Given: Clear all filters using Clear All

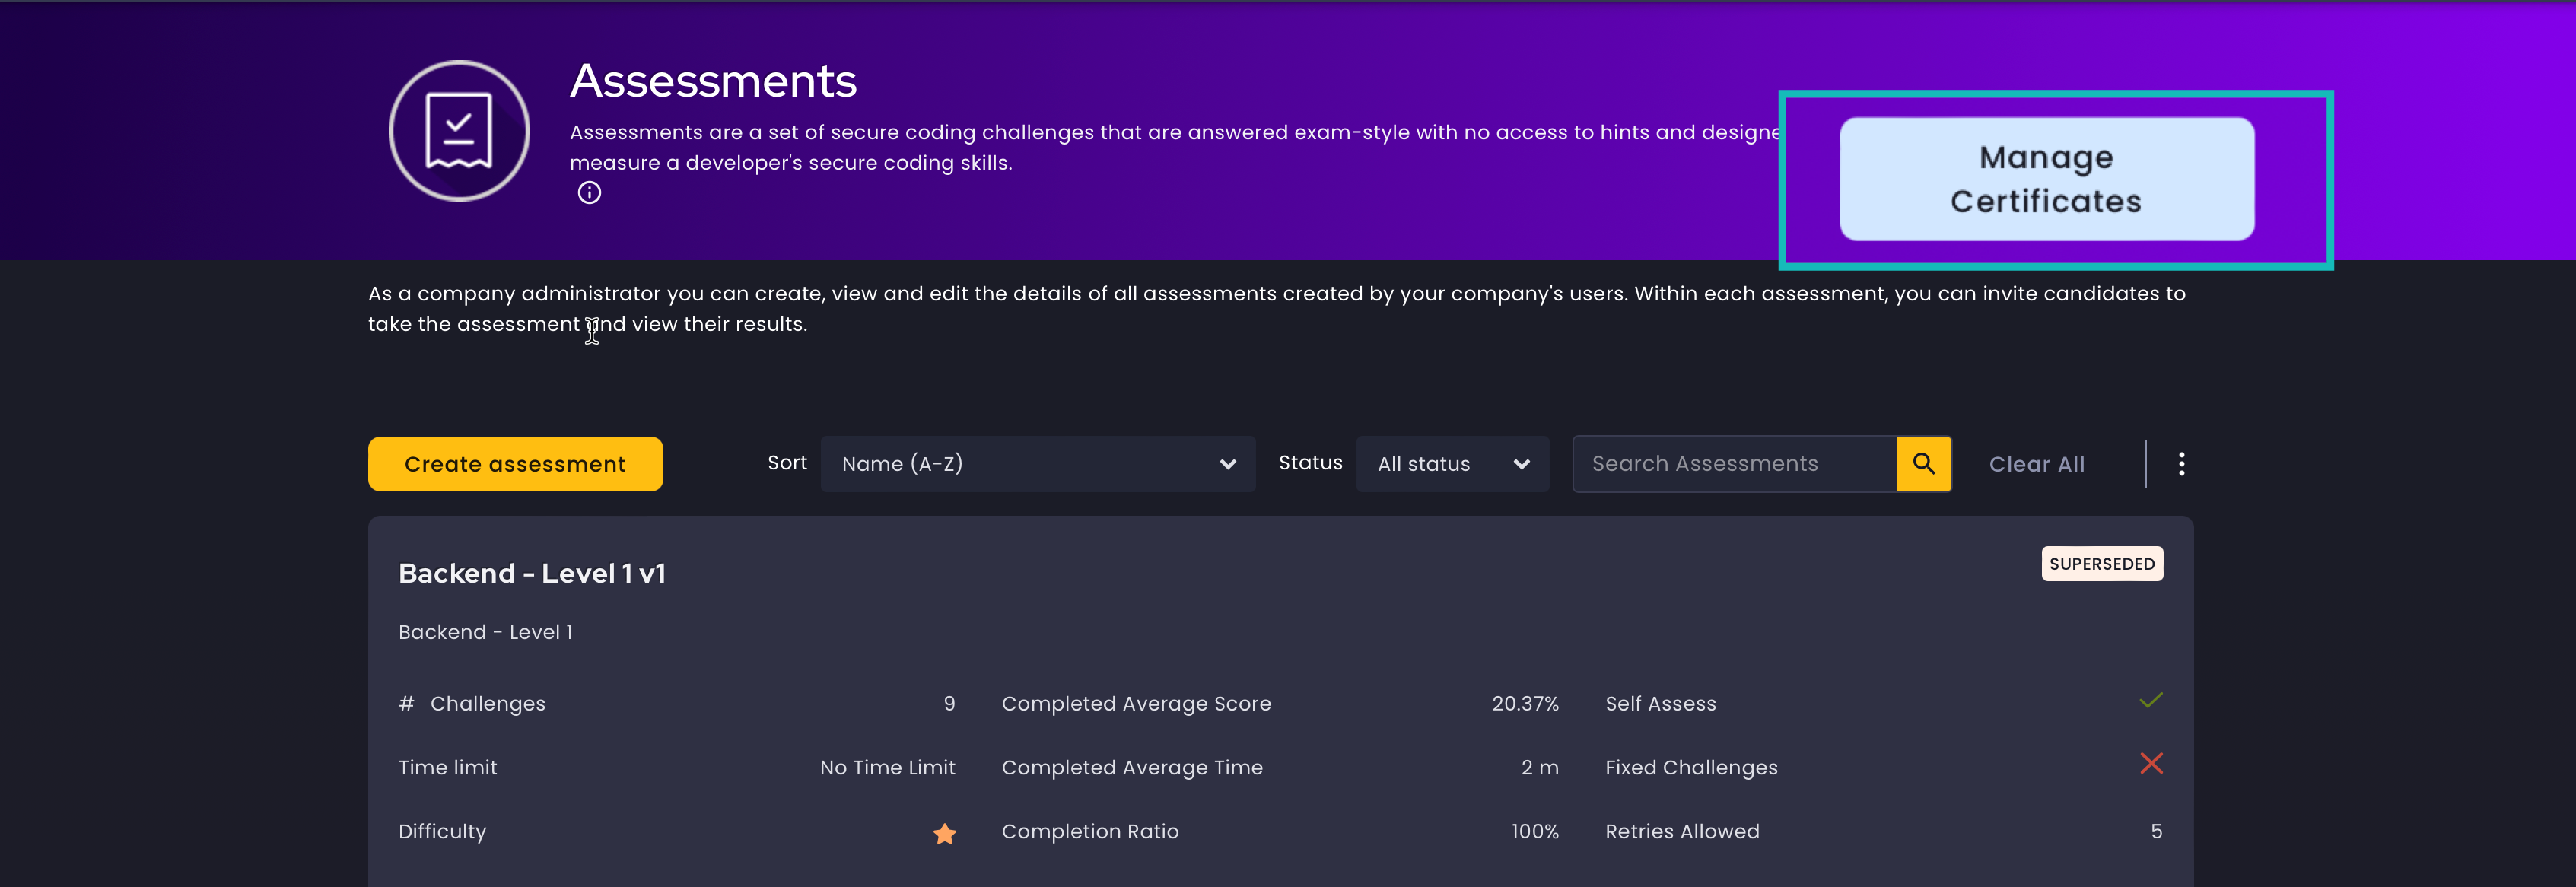Looking at the screenshot, I should coord(2036,463).
